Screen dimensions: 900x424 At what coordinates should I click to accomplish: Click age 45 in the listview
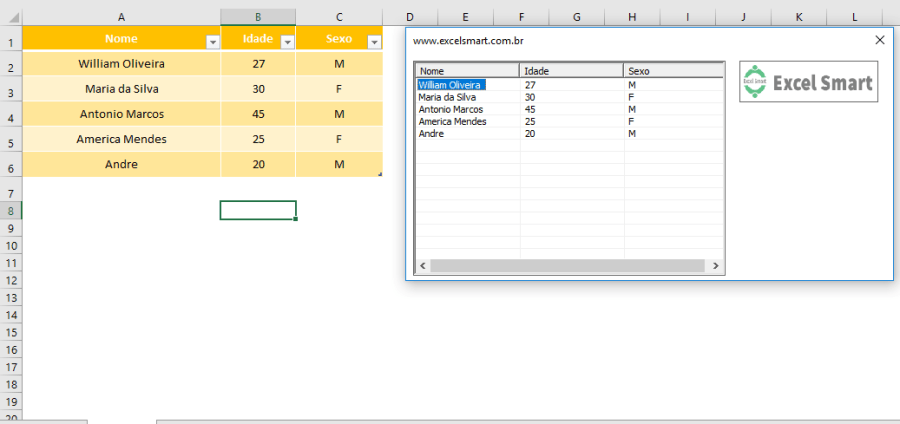(x=530, y=109)
